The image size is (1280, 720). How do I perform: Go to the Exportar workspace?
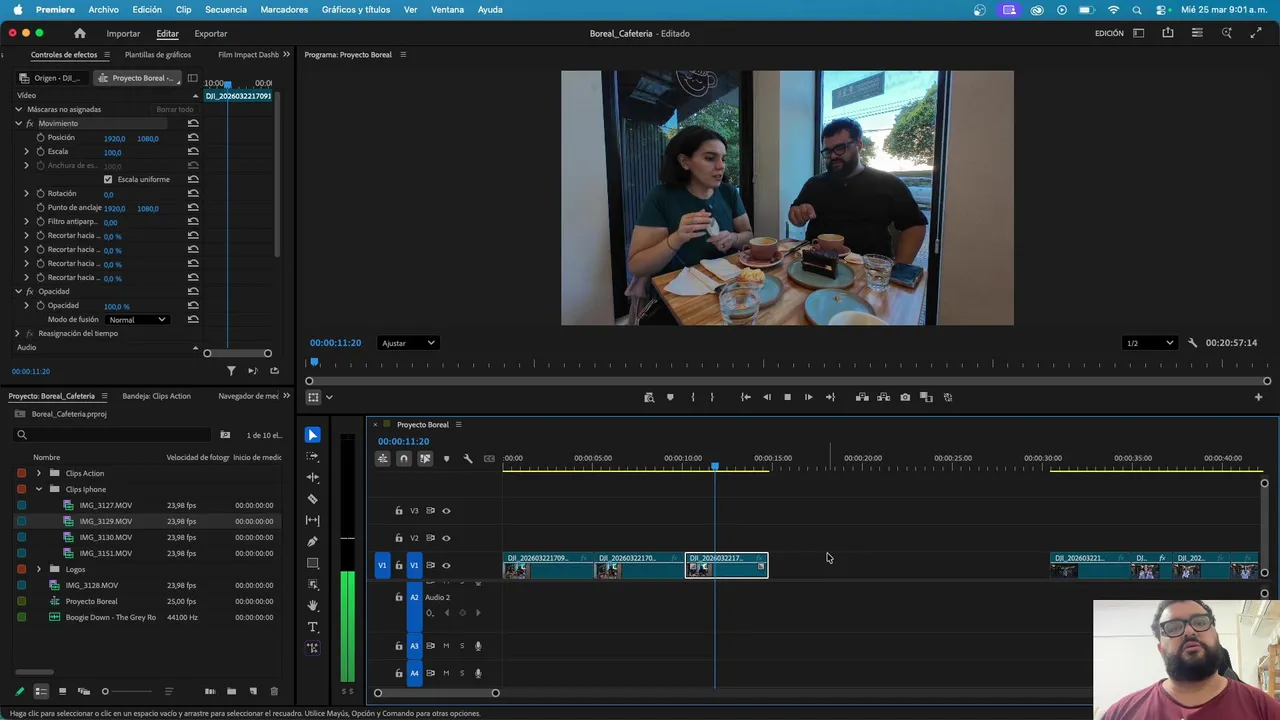[211, 33]
